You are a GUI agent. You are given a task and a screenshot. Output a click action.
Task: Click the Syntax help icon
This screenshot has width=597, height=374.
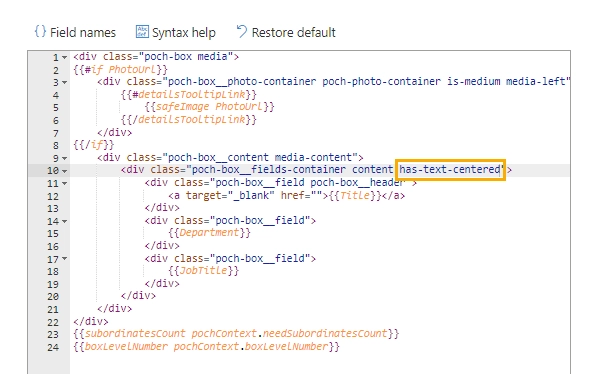pyautogui.click(x=142, y=32)
